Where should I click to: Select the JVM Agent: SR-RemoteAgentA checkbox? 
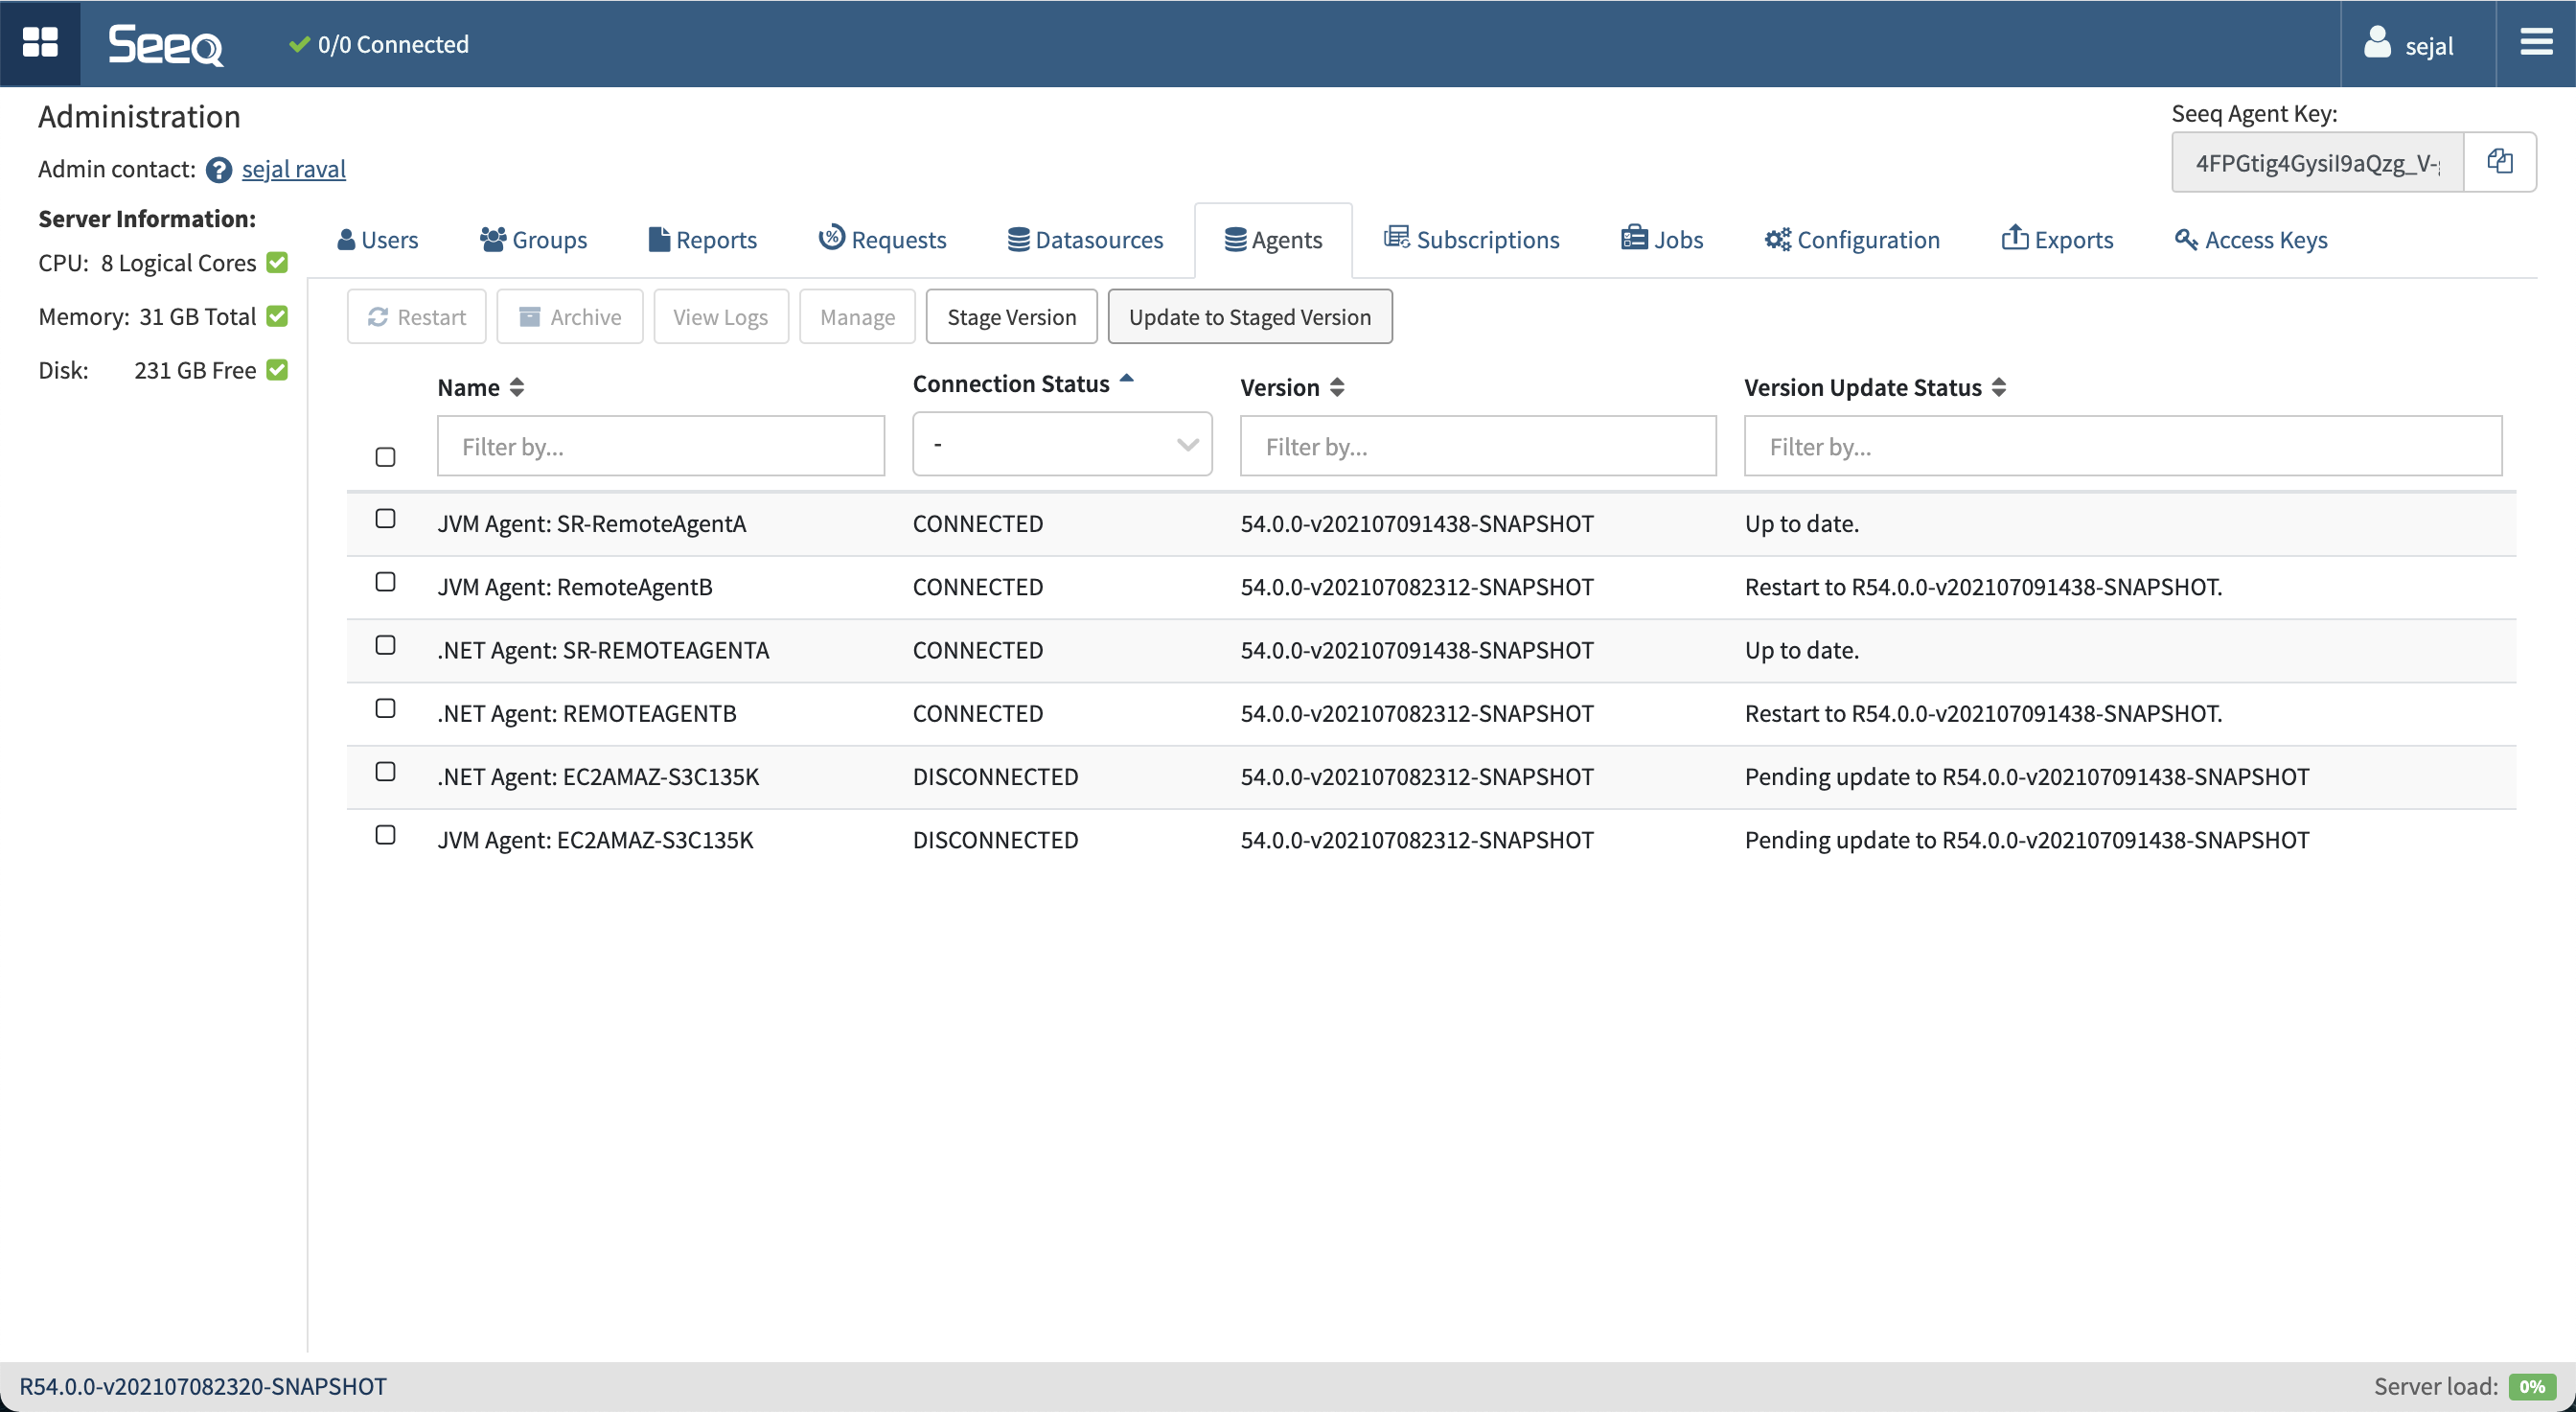click(385, 519)
